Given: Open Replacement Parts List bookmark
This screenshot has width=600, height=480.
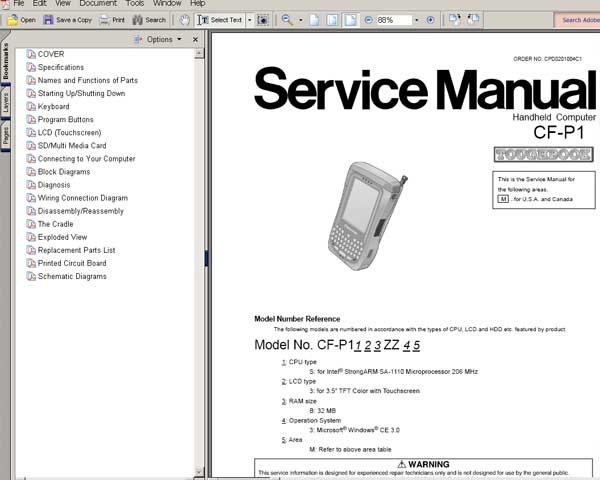Looking at the screenshot, I should [x=76, y=250].
